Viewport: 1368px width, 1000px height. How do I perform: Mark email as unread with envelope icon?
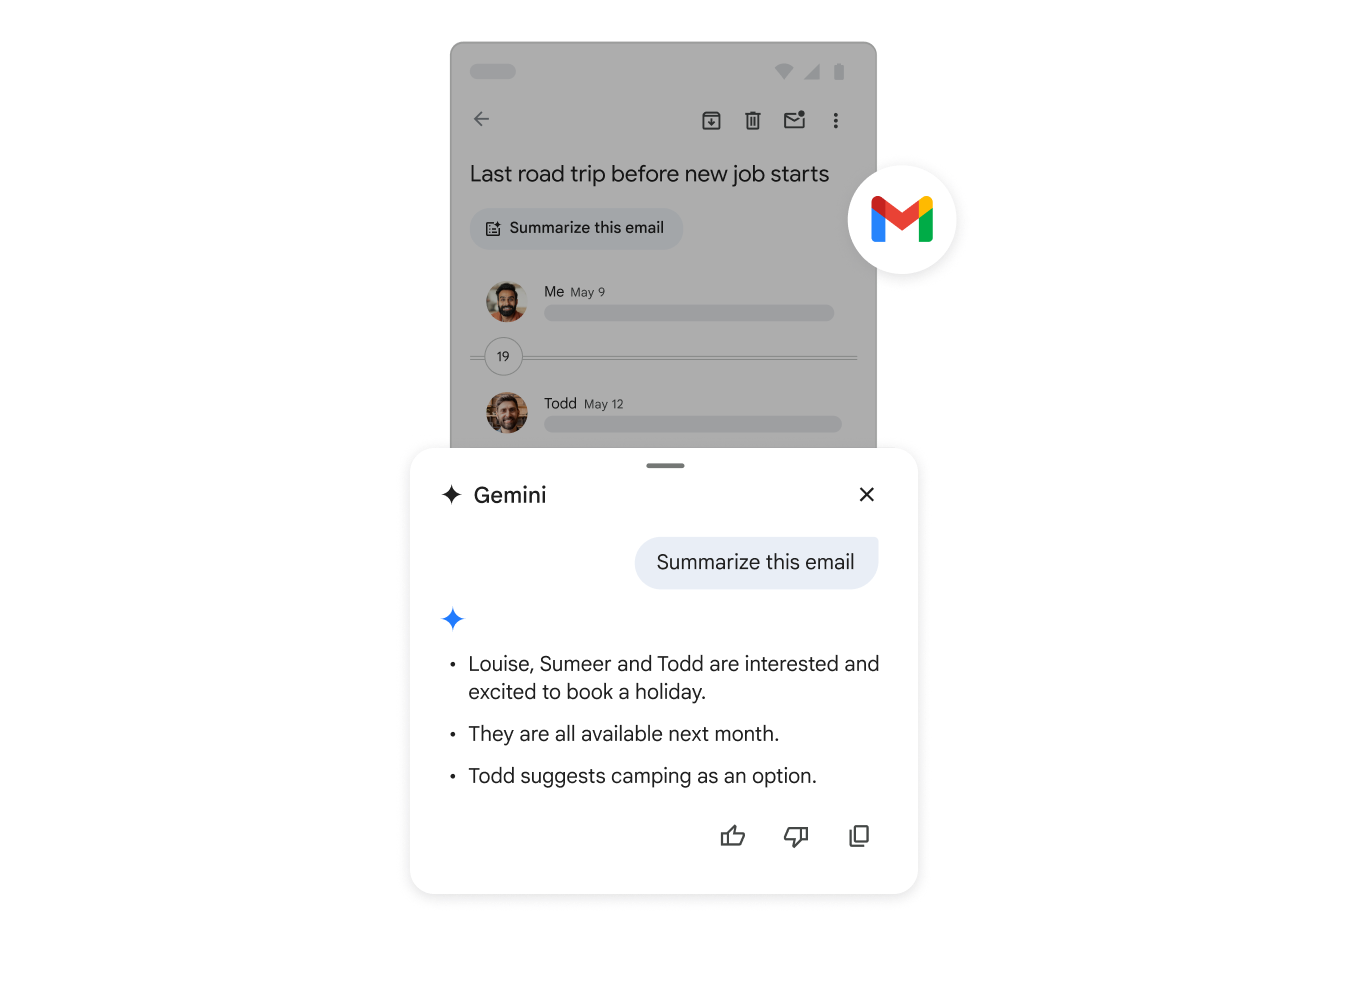[795, 120]
